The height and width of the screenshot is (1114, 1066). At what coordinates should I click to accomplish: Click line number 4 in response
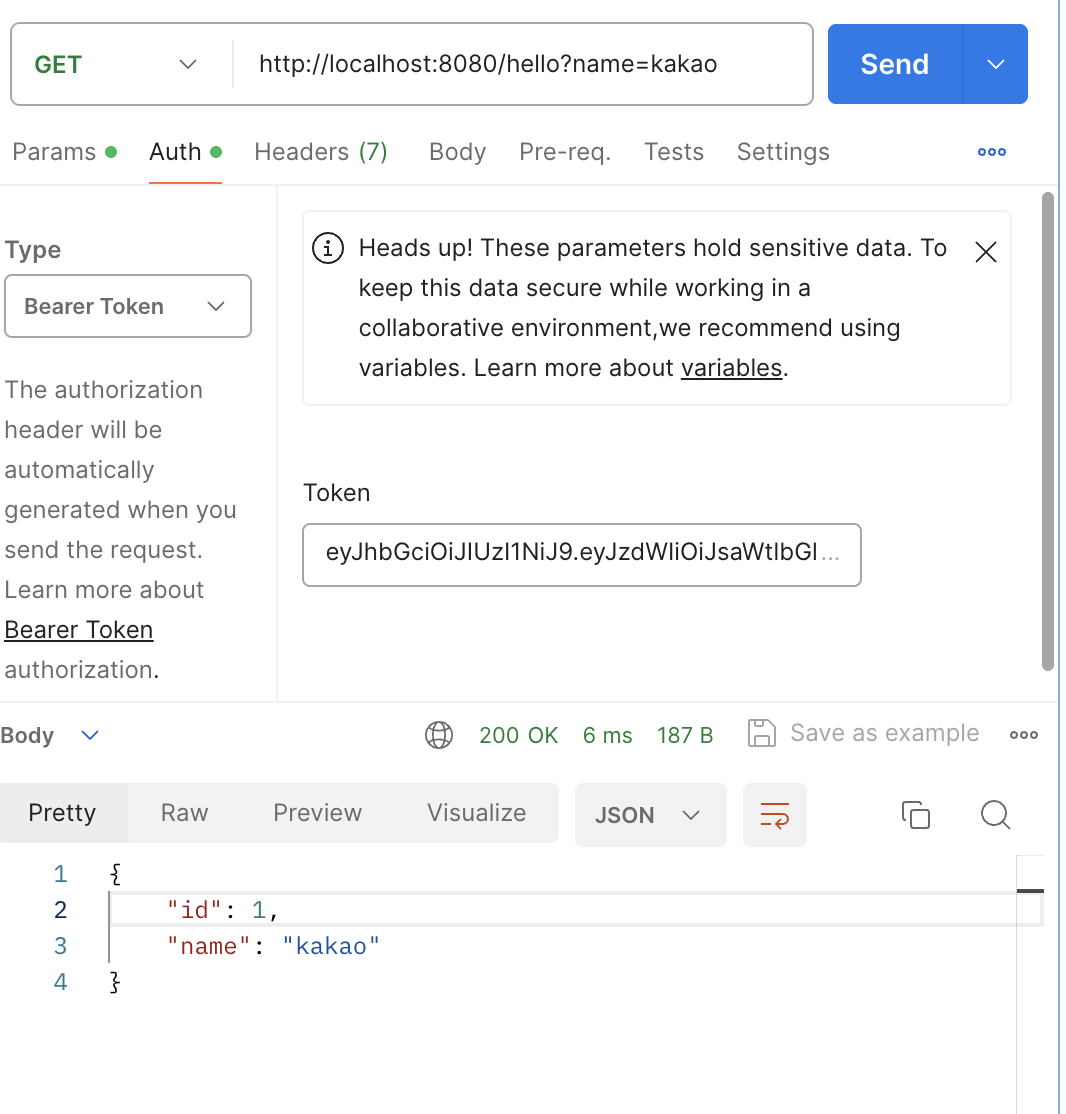[60, 983]
